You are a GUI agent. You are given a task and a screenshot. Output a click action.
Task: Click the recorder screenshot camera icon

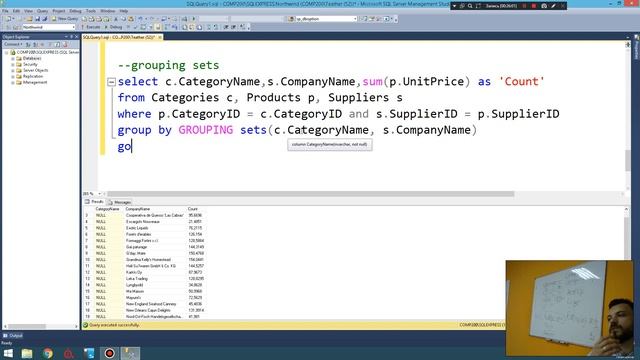tap(544, 6)
